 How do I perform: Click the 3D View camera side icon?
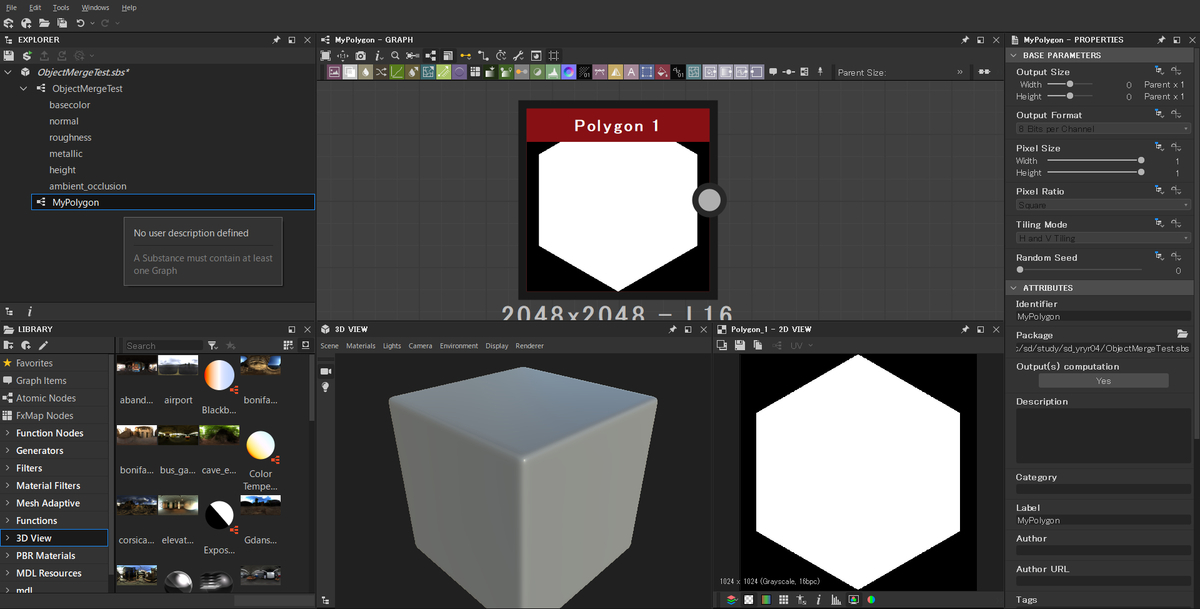(325, 371)
